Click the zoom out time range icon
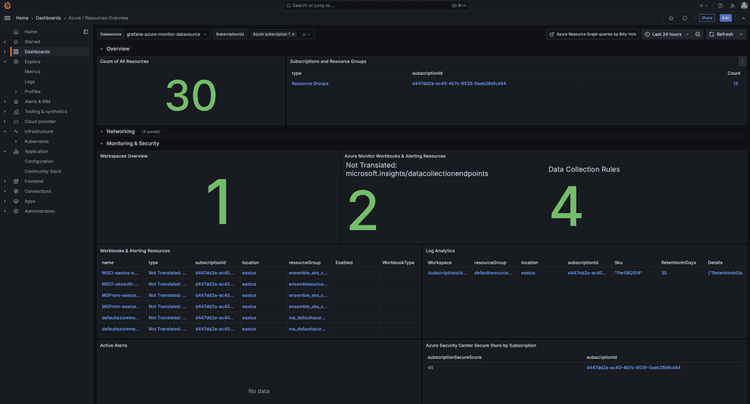Screen dimensions: 750x404 pos(699,34)
